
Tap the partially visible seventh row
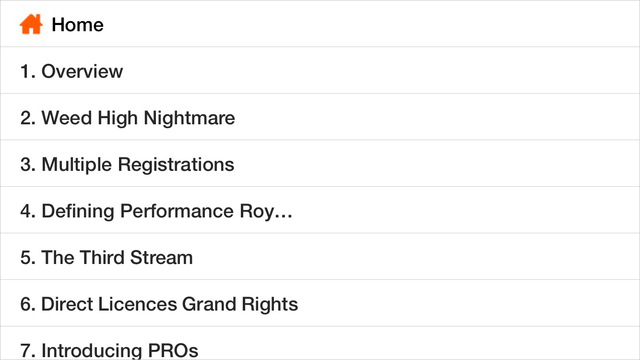tap(320, 343)
